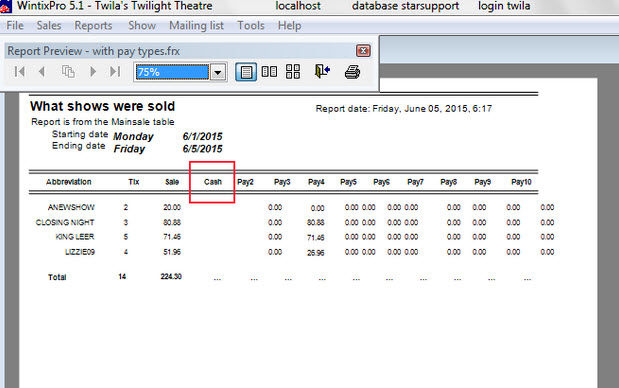Viewport: 619px width, 388px height.
Task: Click the WintixPro application icon
Action: click(6, 6)
